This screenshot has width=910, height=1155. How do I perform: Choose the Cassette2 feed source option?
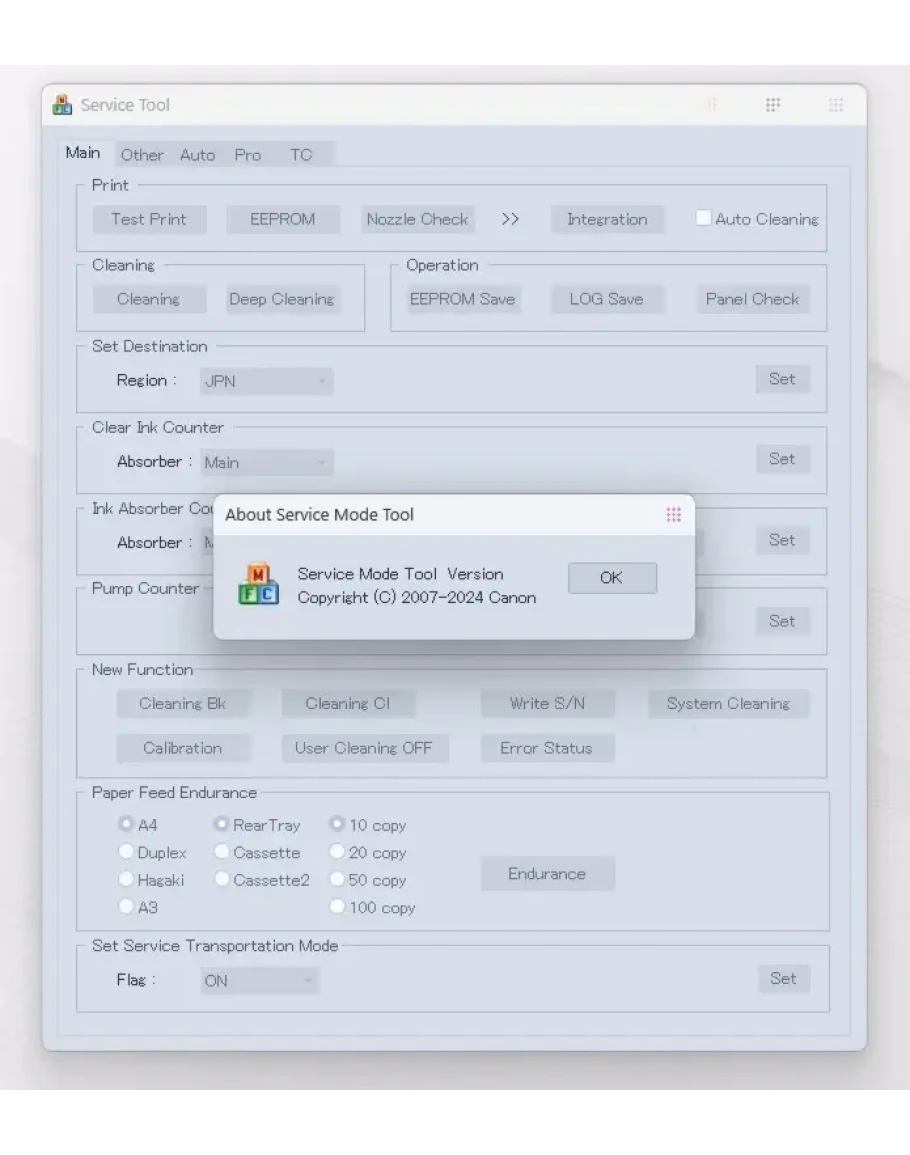click(x=222, y=880)
